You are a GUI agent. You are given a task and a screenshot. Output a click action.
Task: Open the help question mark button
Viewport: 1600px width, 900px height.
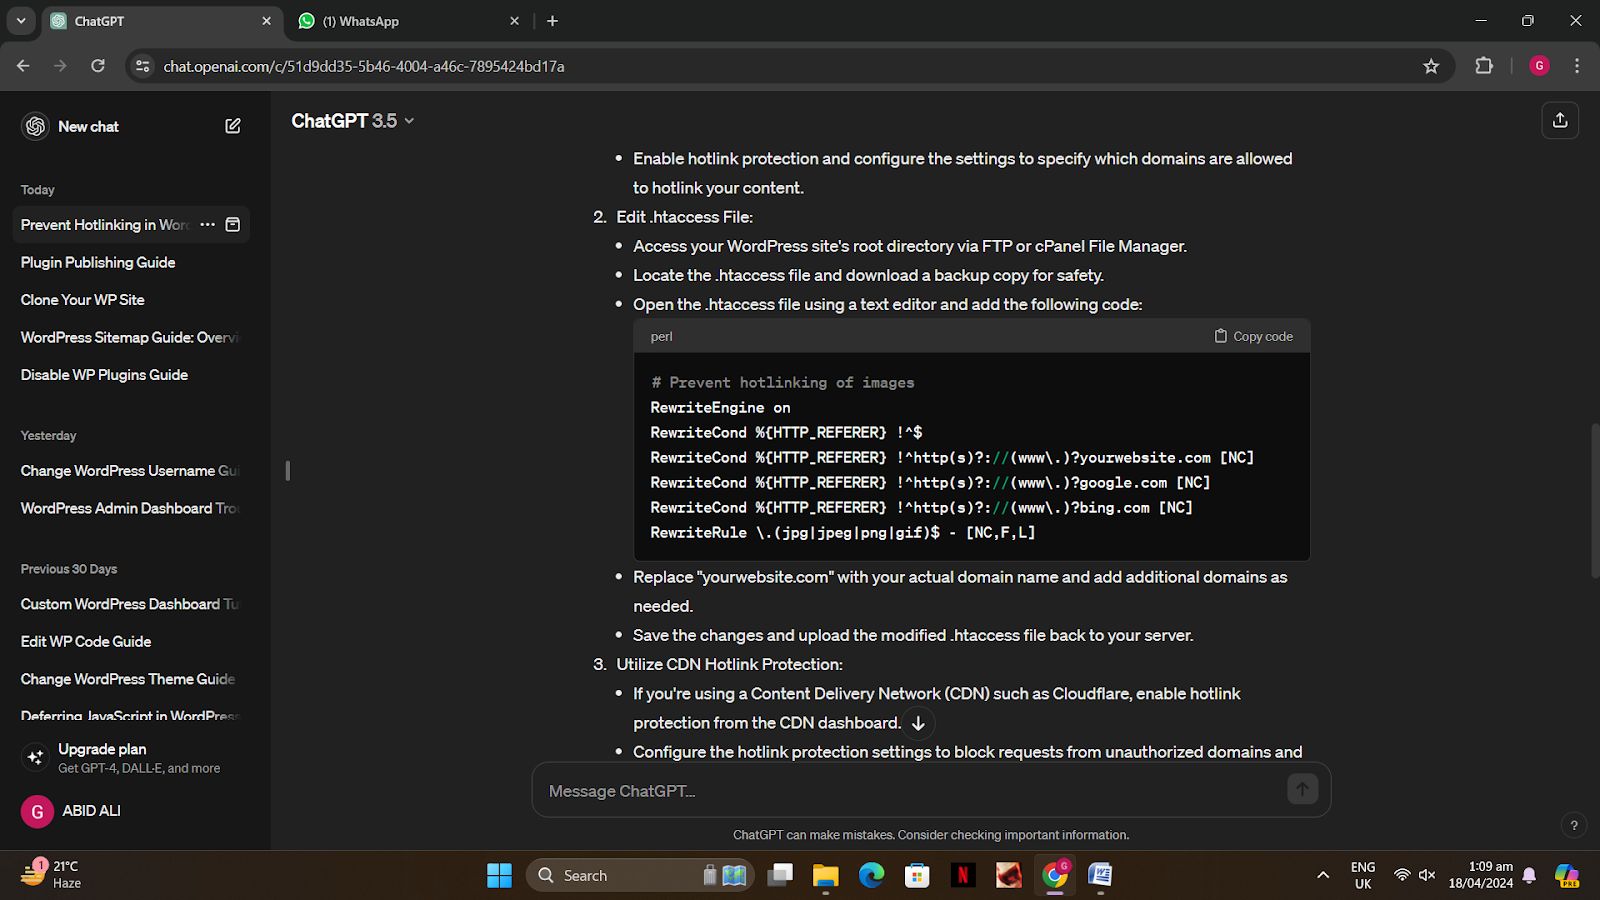tap(1574, 825)
